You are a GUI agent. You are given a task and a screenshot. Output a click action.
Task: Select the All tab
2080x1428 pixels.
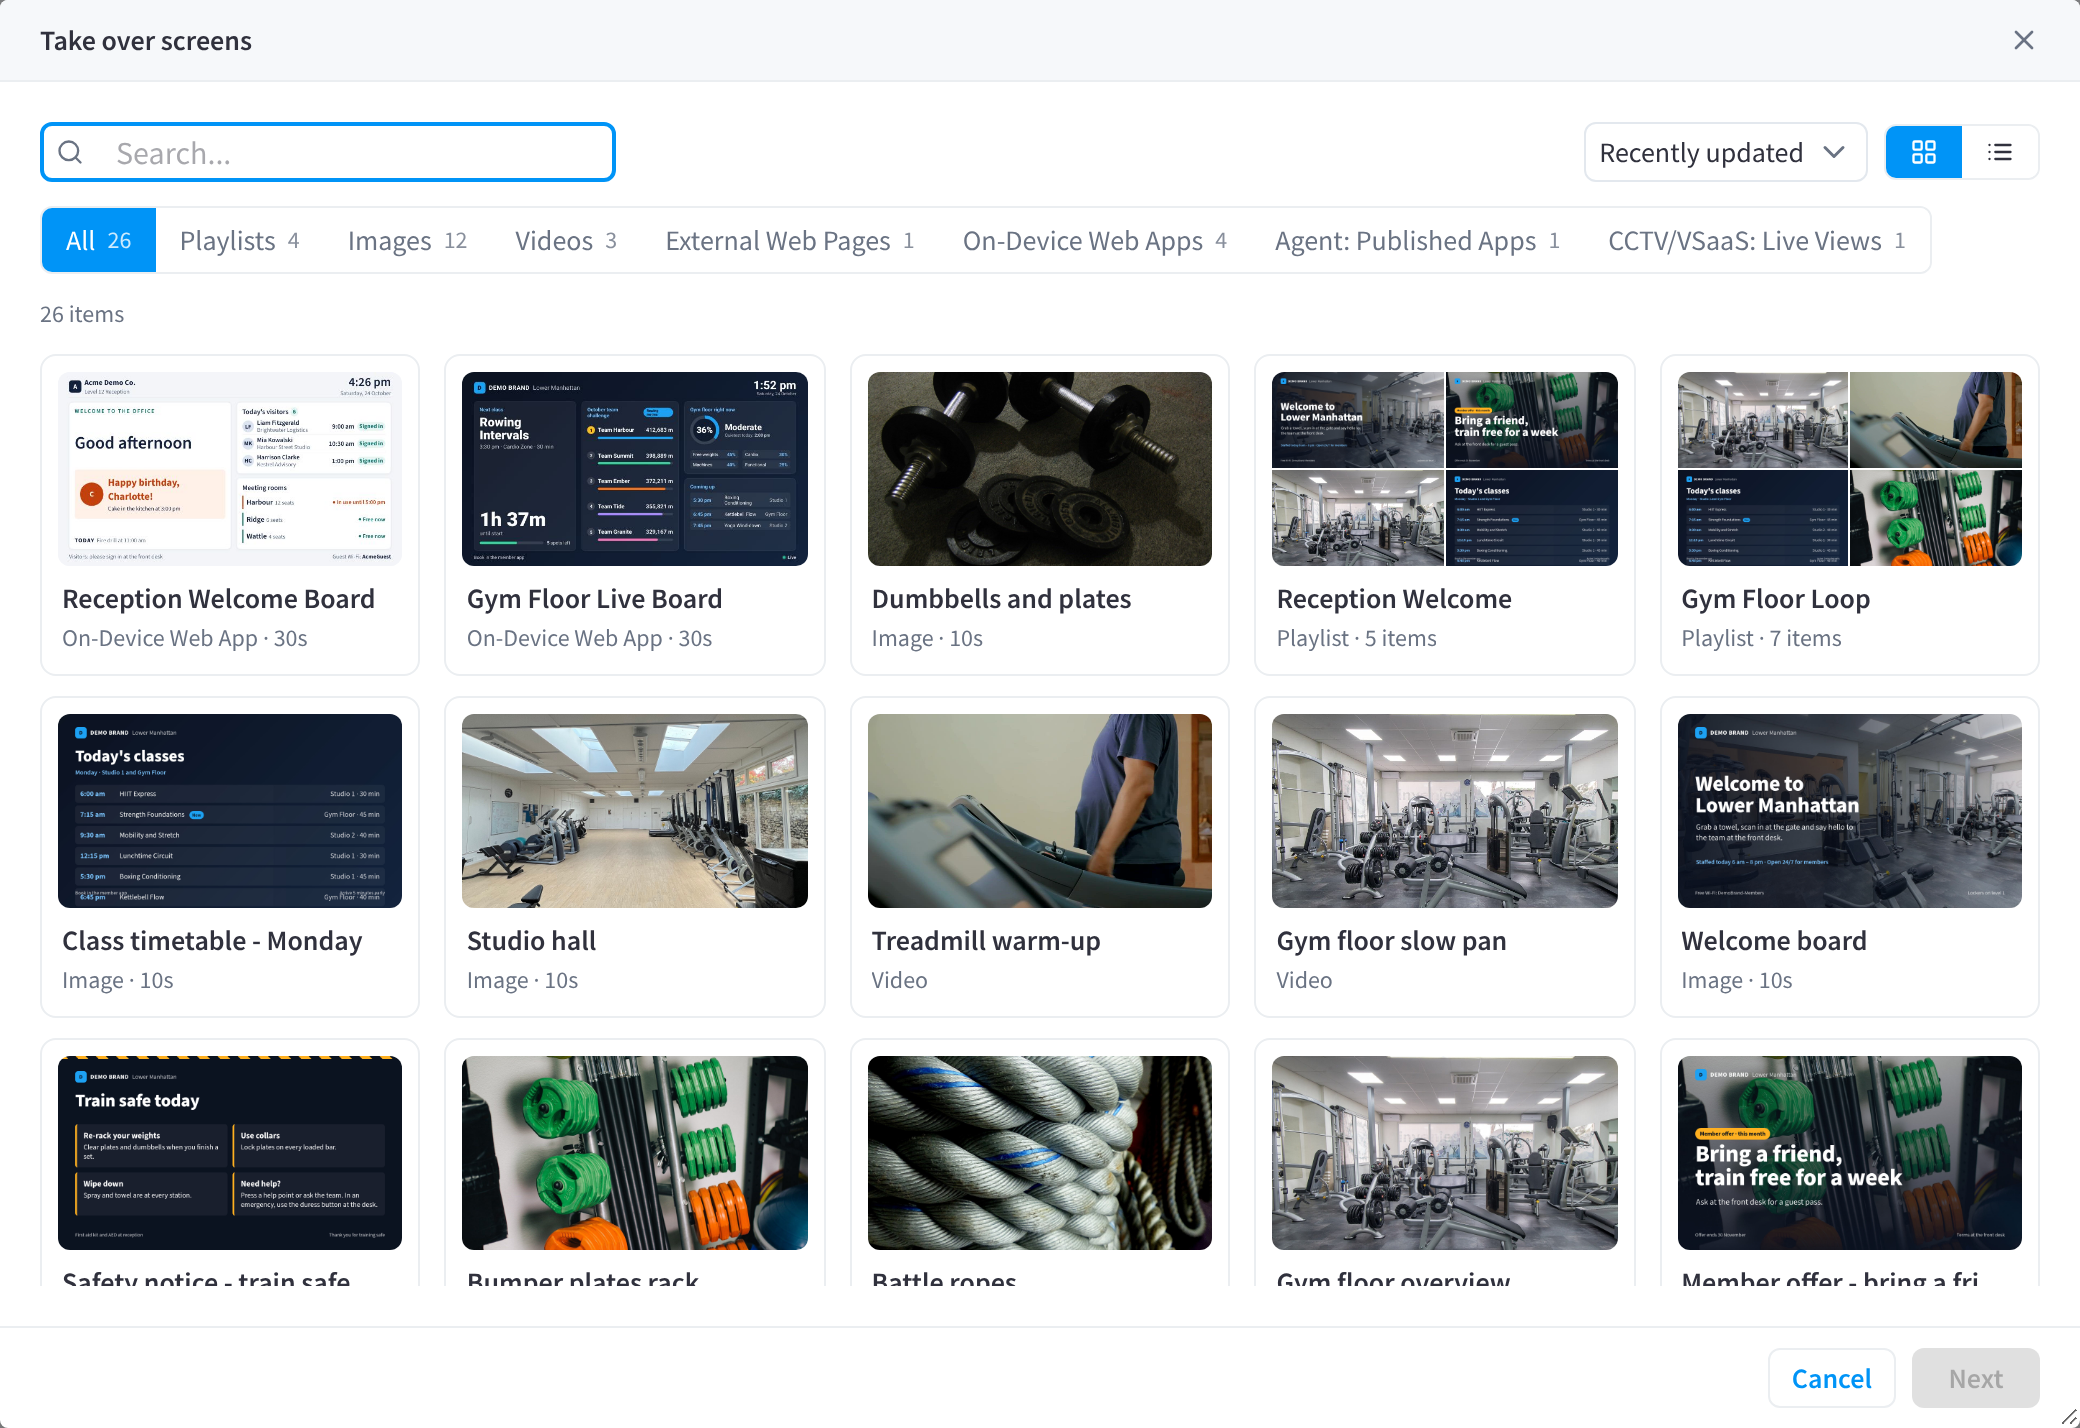(x=99, y=240)
